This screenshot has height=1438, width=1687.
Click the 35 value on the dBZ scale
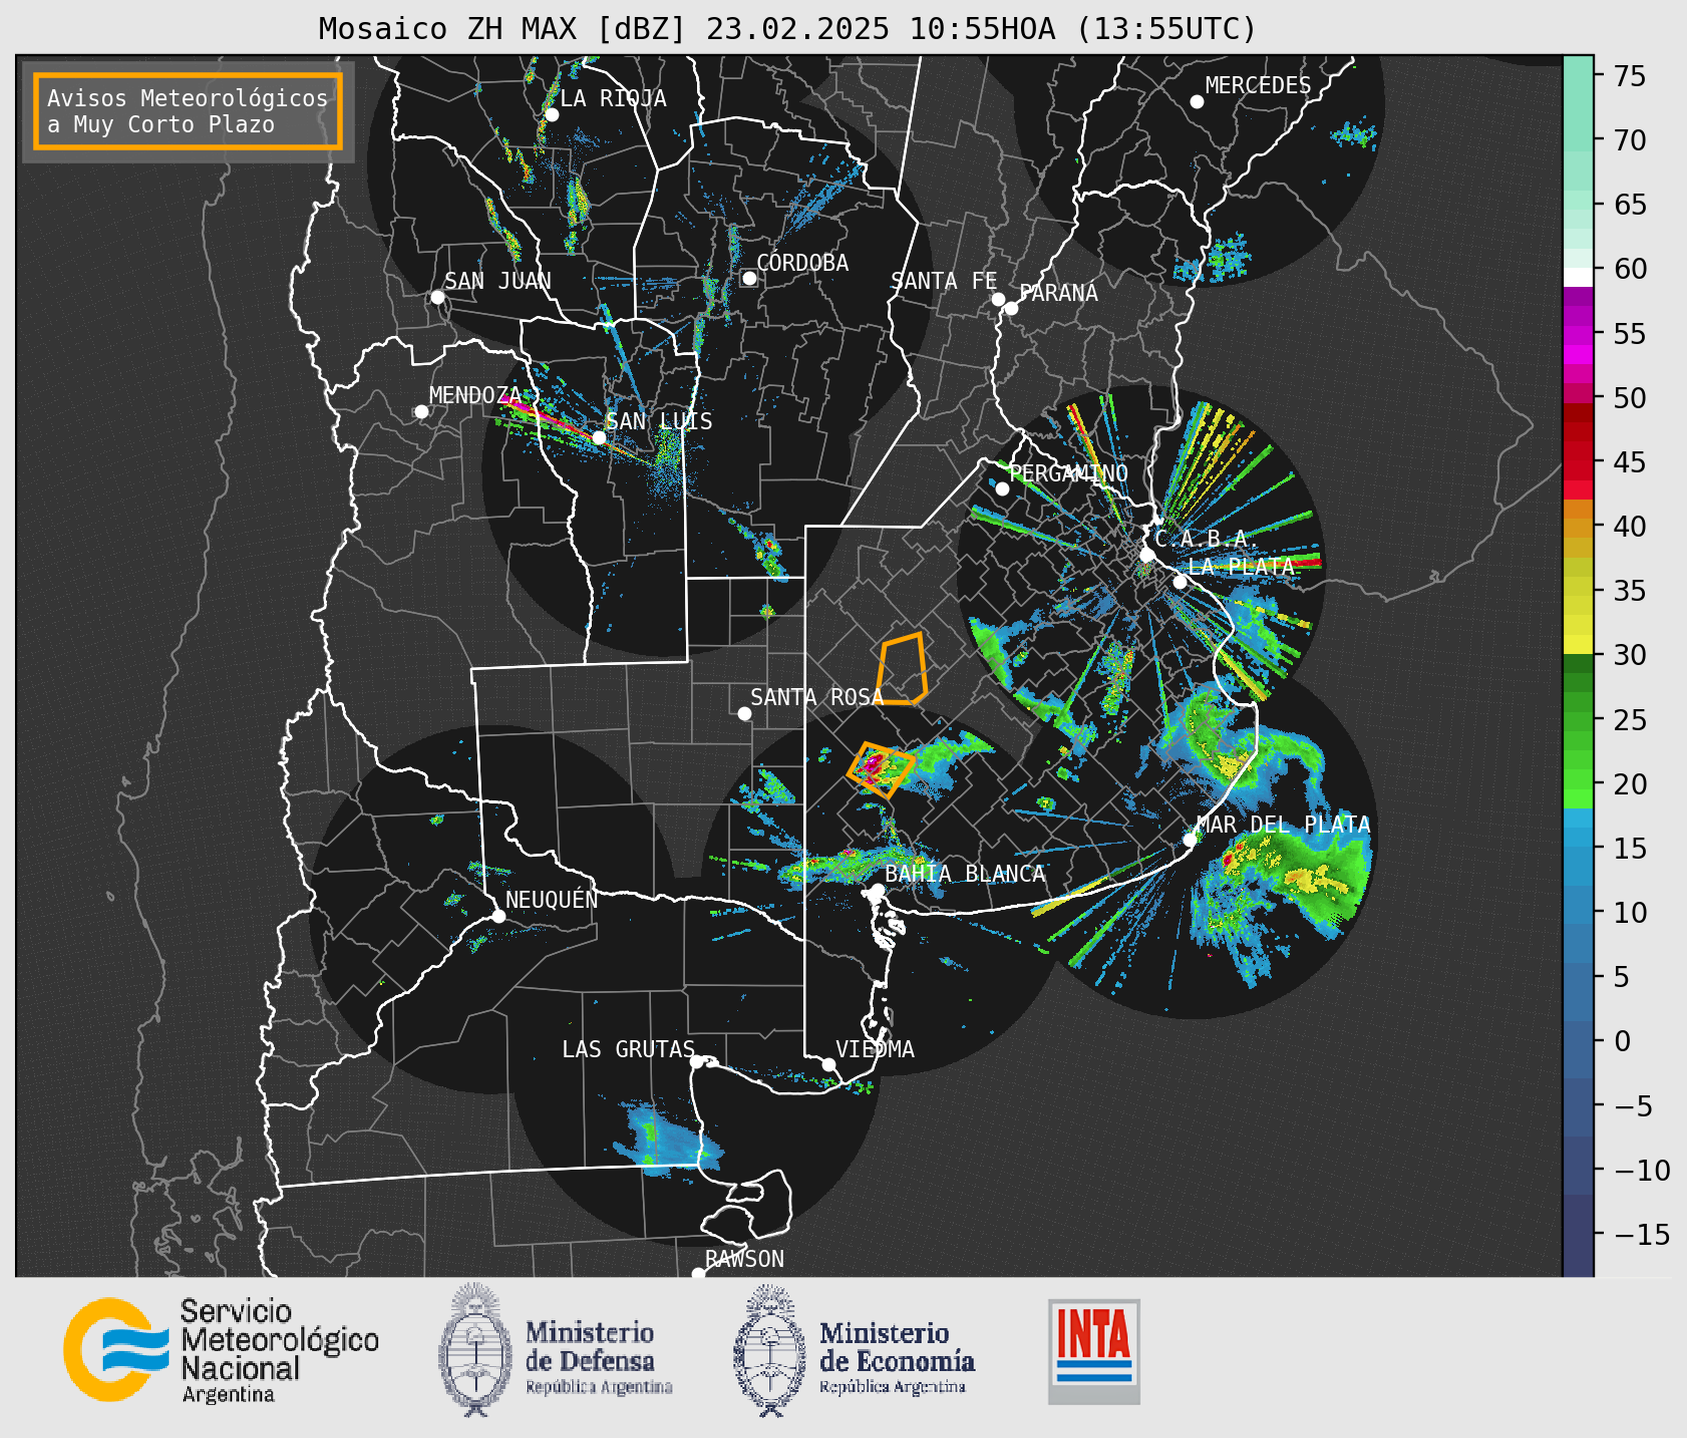pos(1629,591)
